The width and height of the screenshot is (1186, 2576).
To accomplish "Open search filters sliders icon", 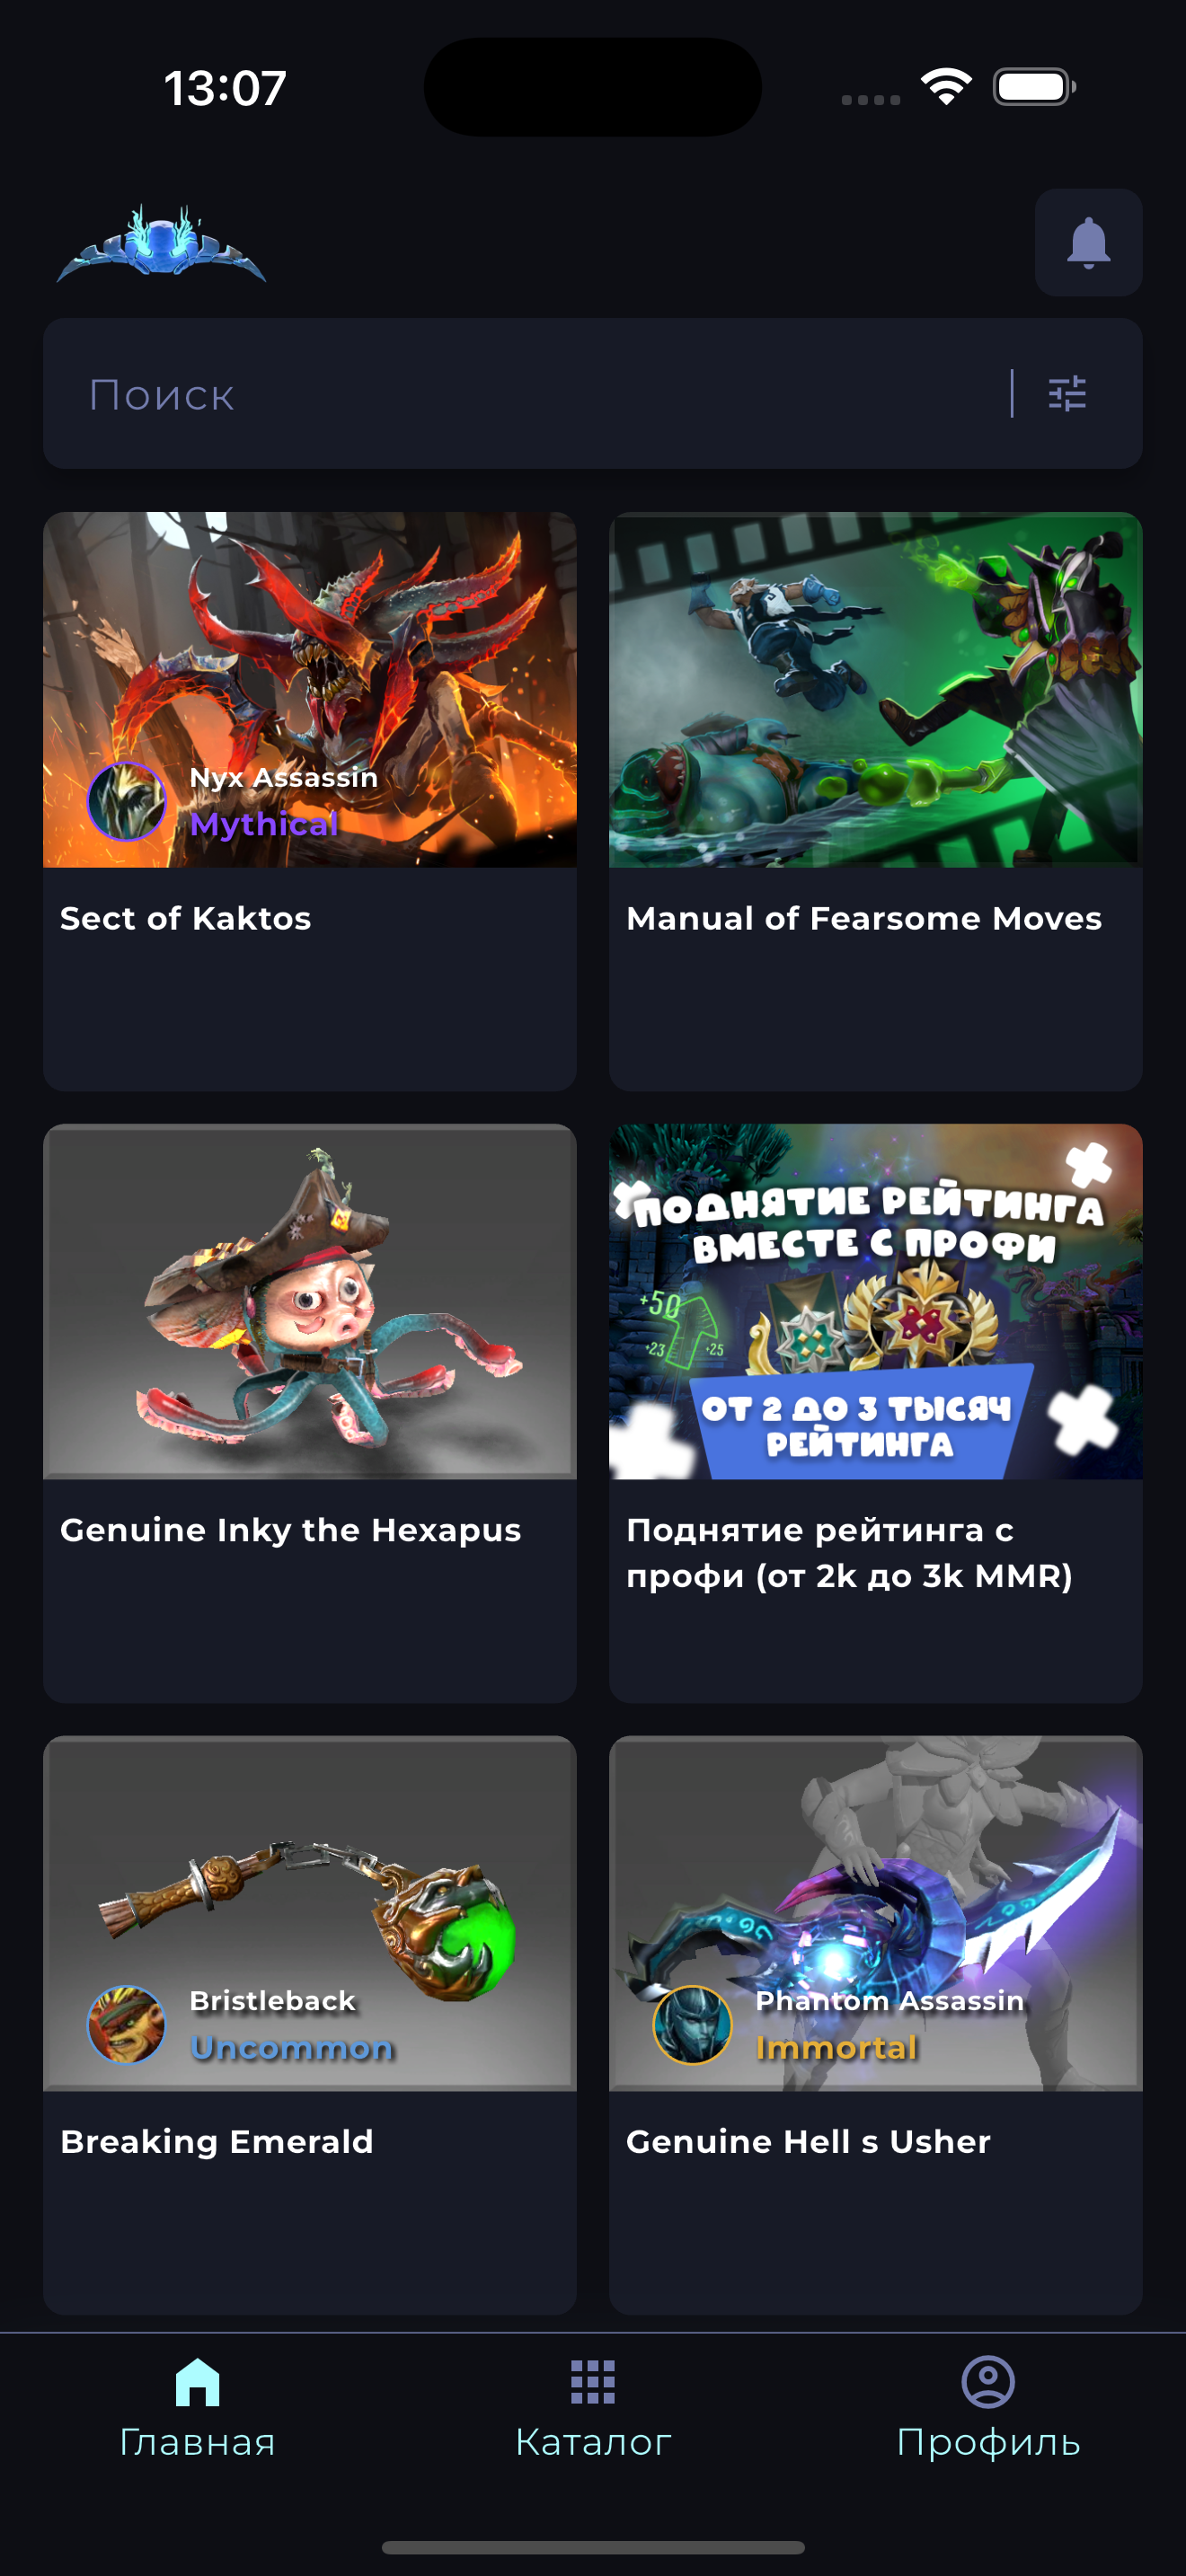I will 1066,394.
